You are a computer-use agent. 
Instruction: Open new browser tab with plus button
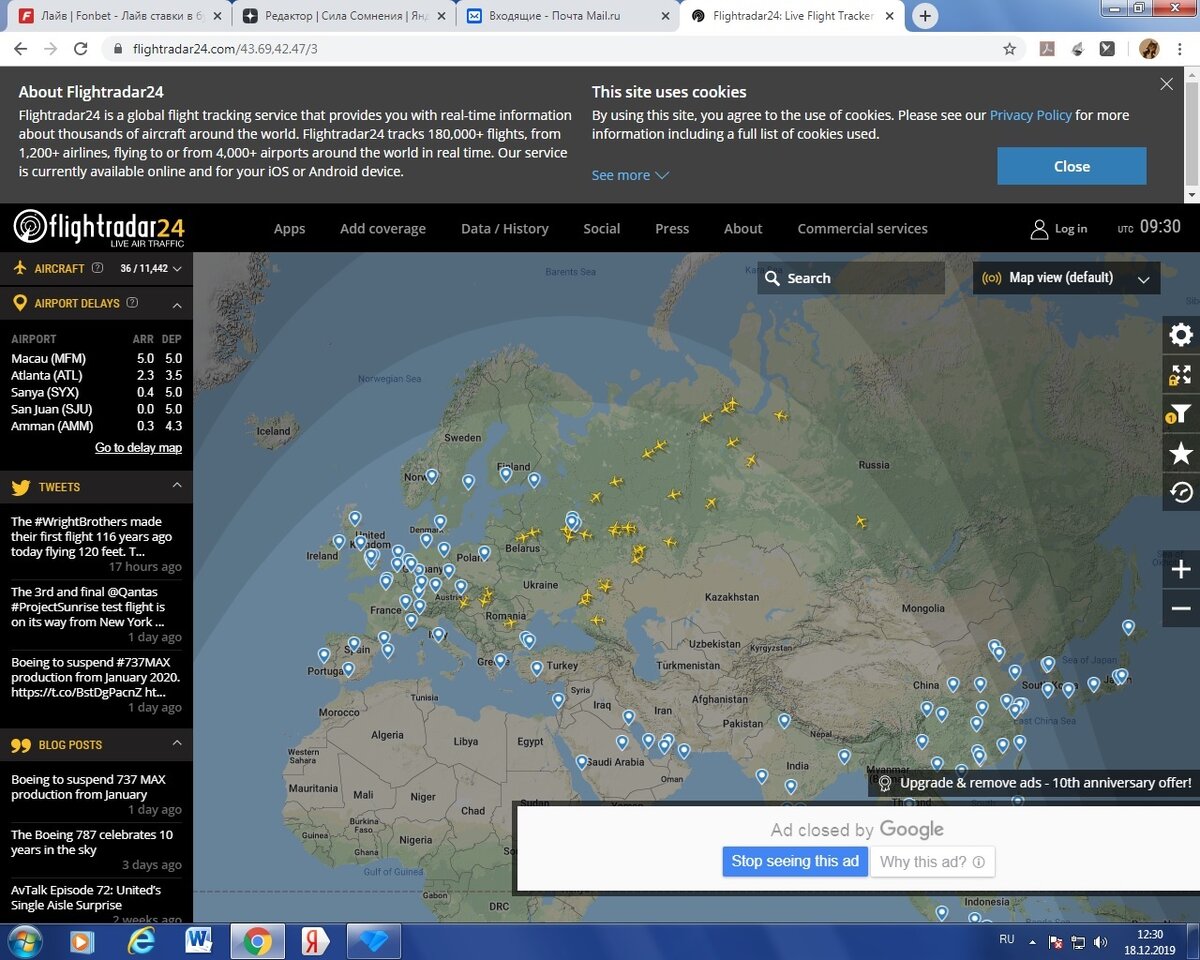pyautogui.click(x=925, y=16)
